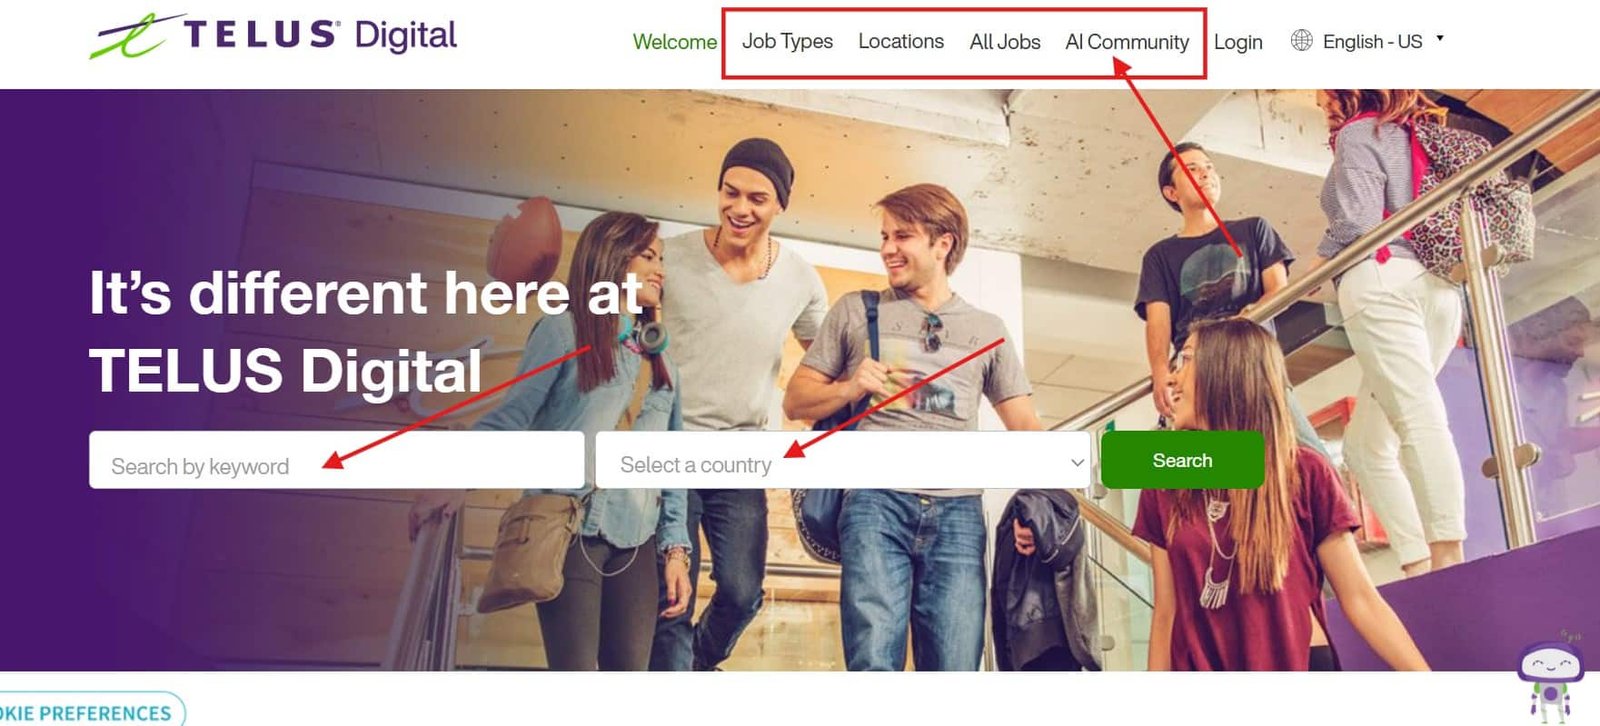Expand the English - US language dropdown arrow
The image size is (1600, 726).
click(1440, 38)
